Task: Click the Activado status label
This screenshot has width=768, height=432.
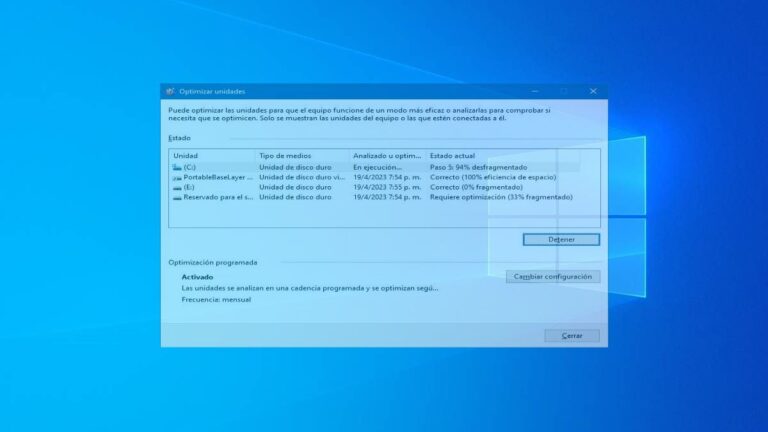Action: 197,277
